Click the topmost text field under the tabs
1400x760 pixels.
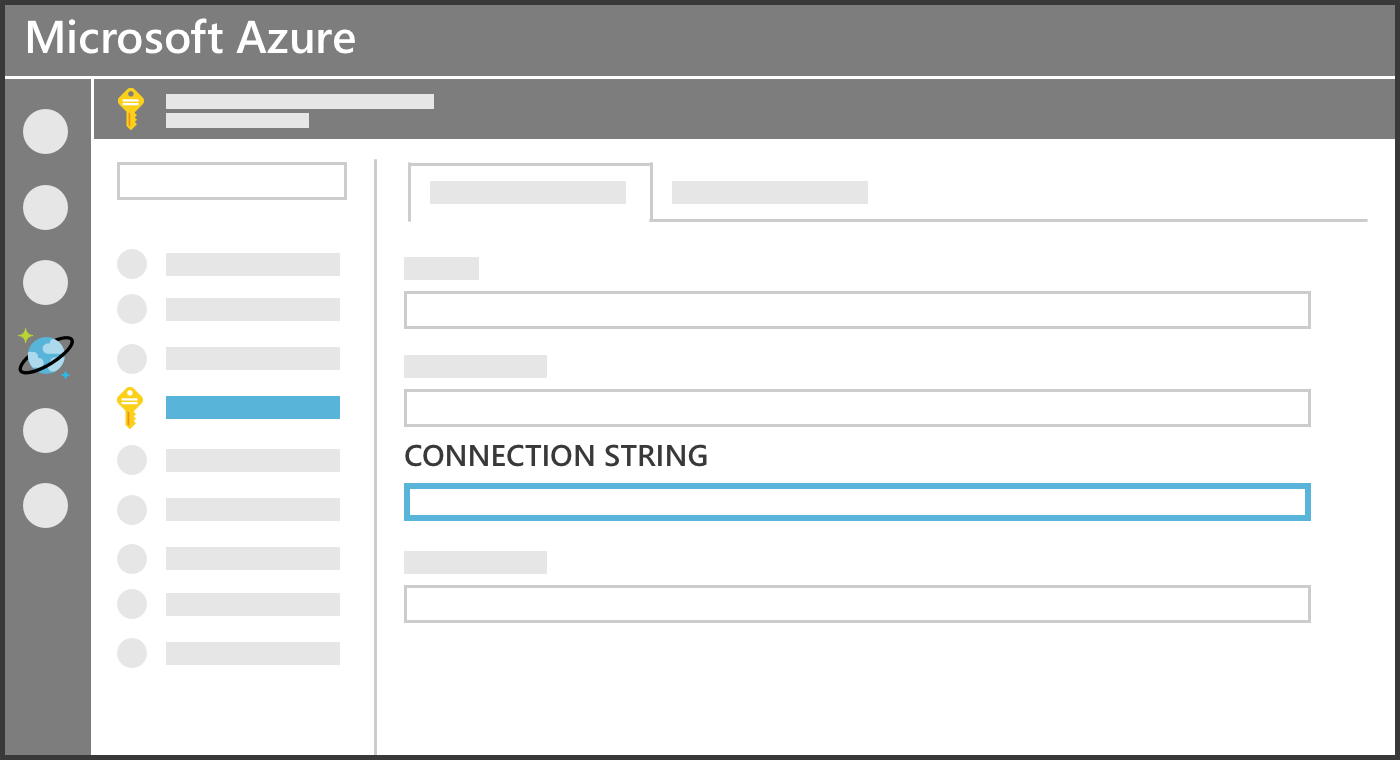[857, 310]
